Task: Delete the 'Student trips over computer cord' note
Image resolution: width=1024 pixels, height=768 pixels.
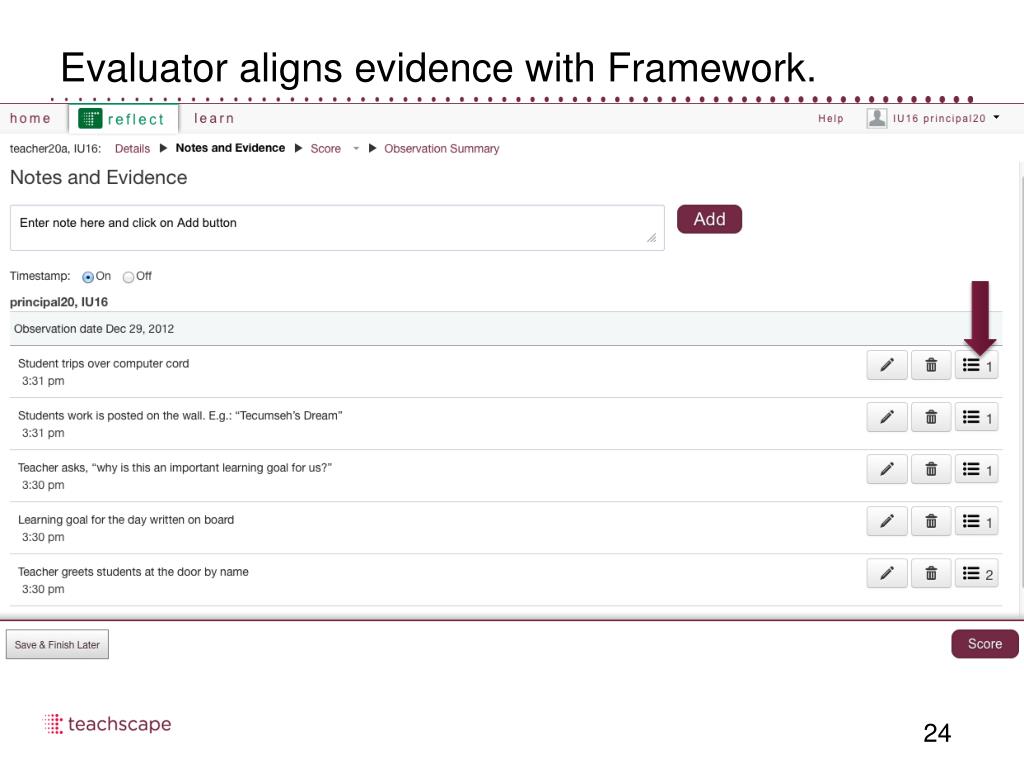Action: click(931, 366)
